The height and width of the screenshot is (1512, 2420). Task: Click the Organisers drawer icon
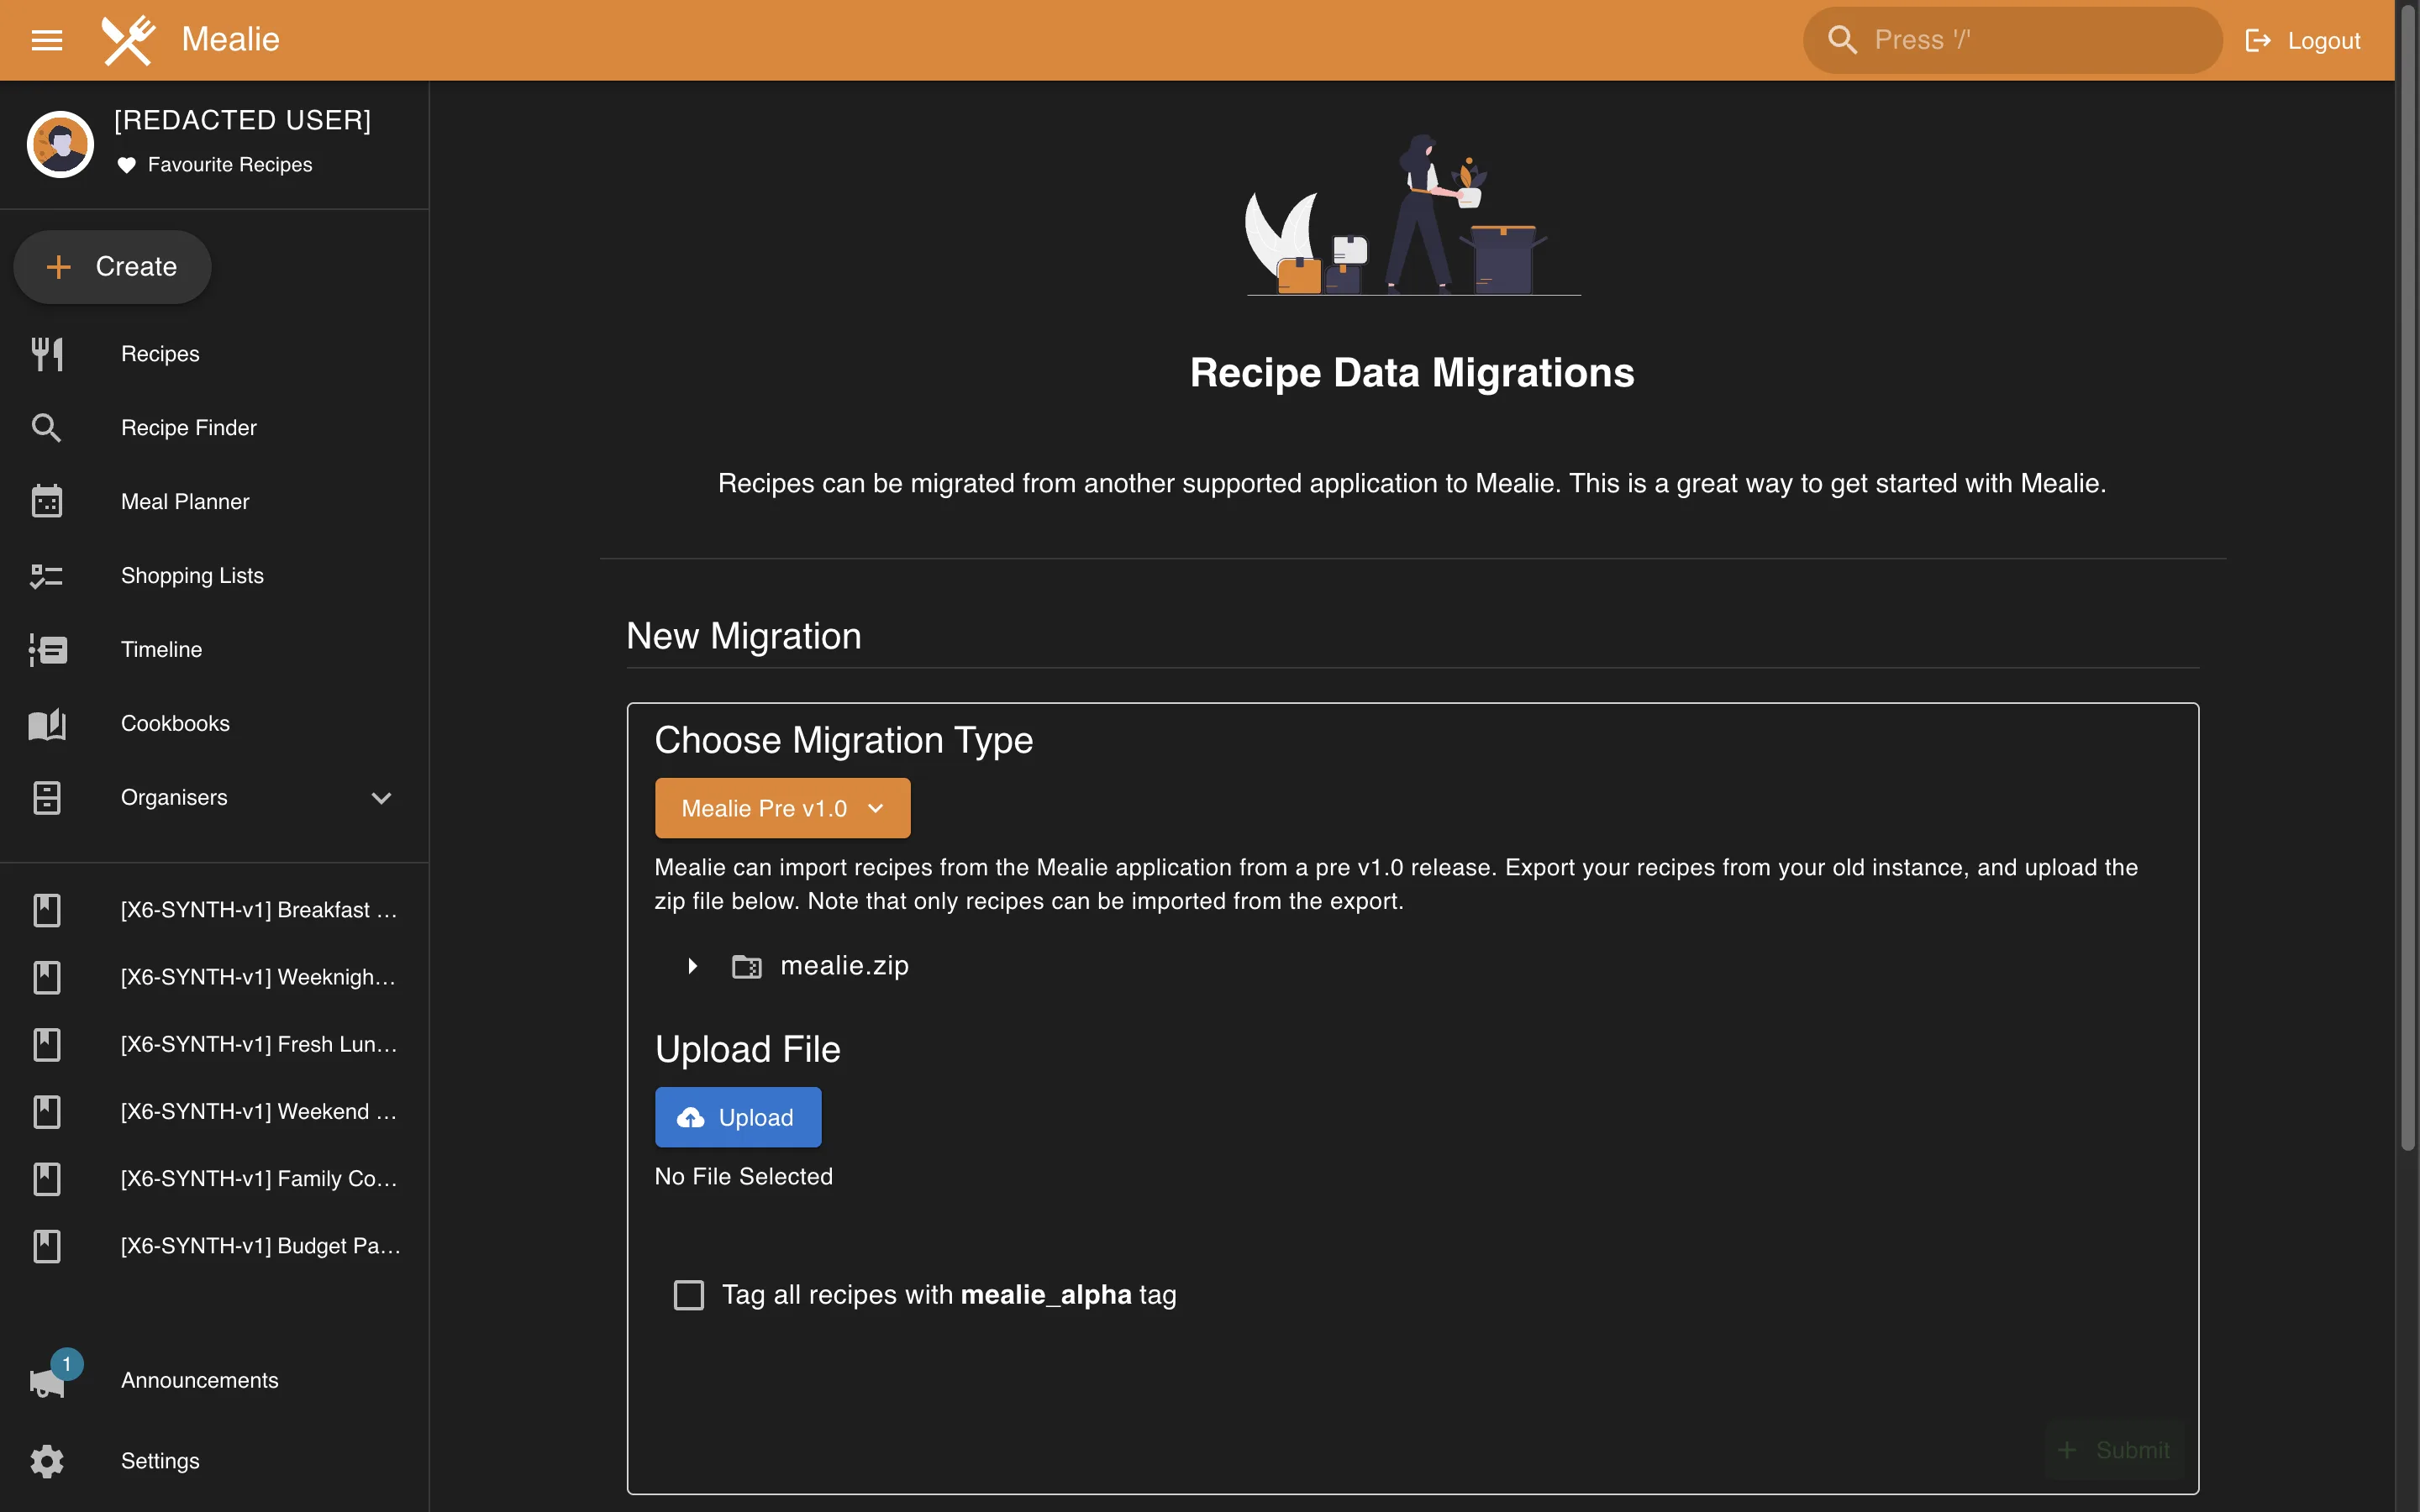[x=47, y=797]
